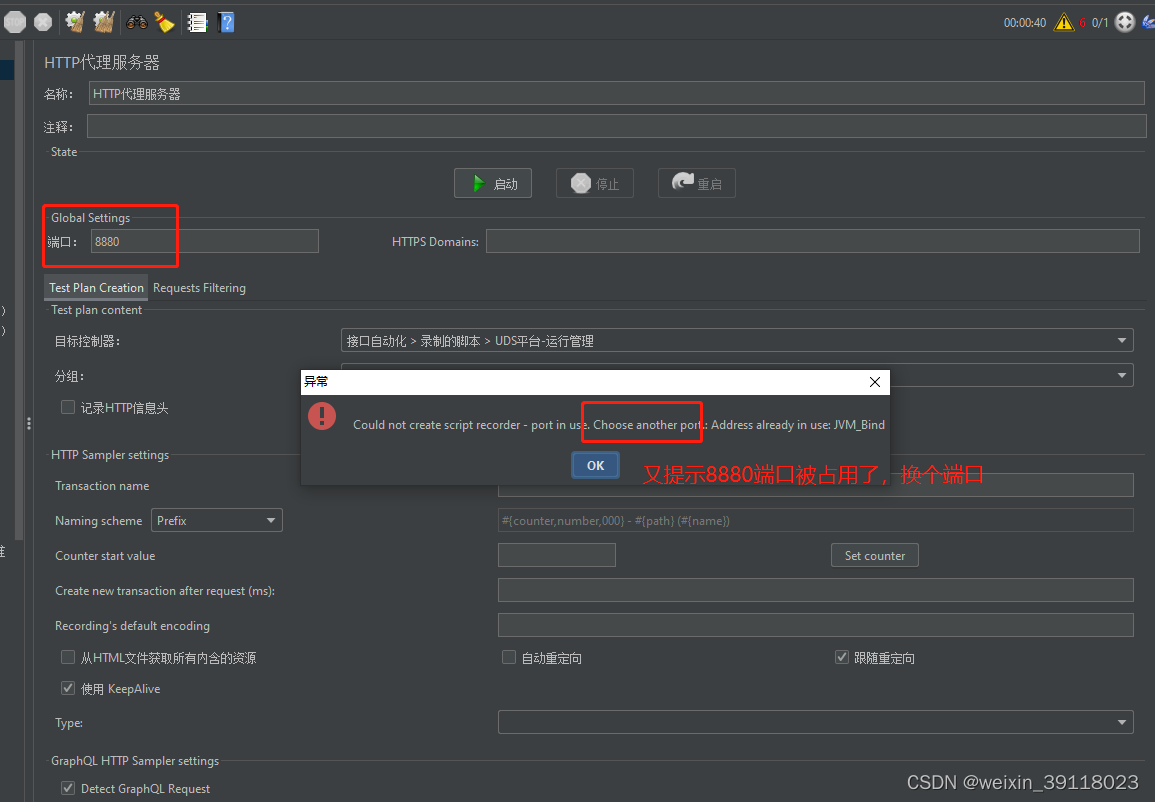The height and width of the screenshot is (802, 1155).
Task: Click the elapsed time 00:00:40
Action: point(1025,23)
